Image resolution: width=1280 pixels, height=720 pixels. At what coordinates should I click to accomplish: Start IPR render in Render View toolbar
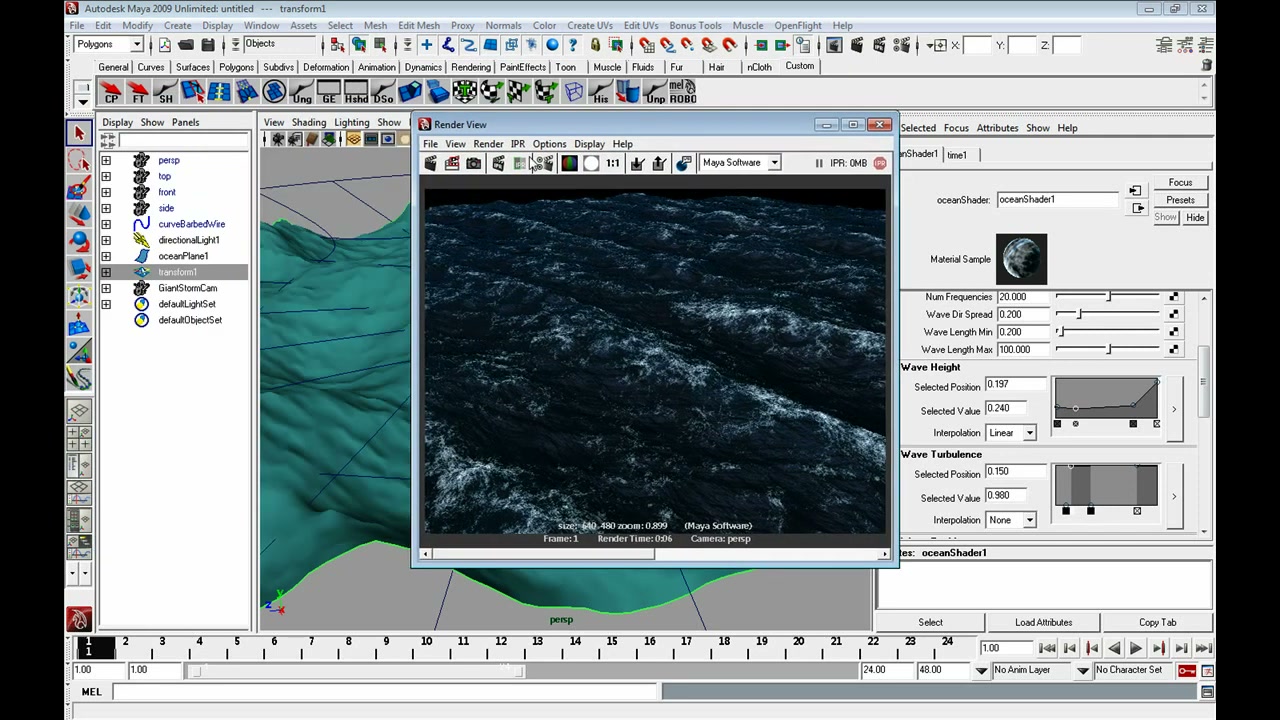[x=498, y=163]
